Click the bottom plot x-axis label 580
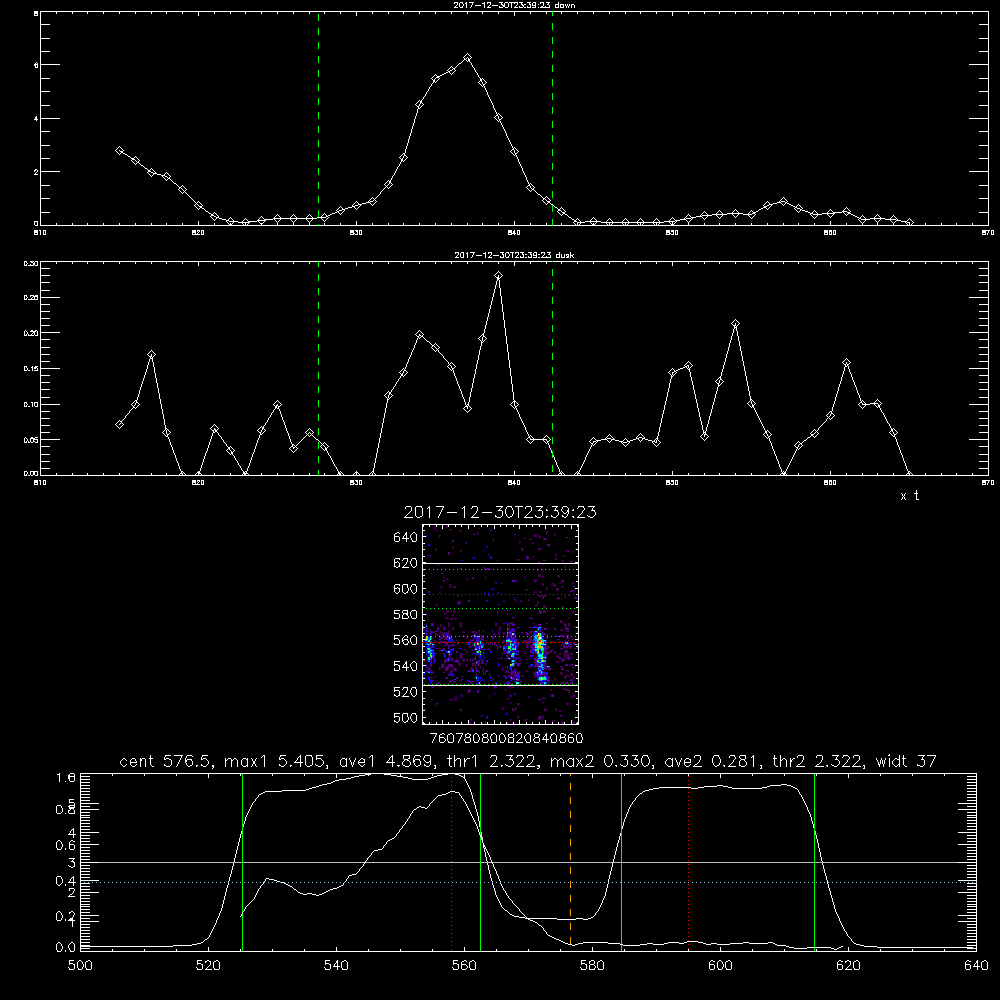The height and width of the screenshot is (1000, 1000). pyautogui.click(x=592, y=966)
